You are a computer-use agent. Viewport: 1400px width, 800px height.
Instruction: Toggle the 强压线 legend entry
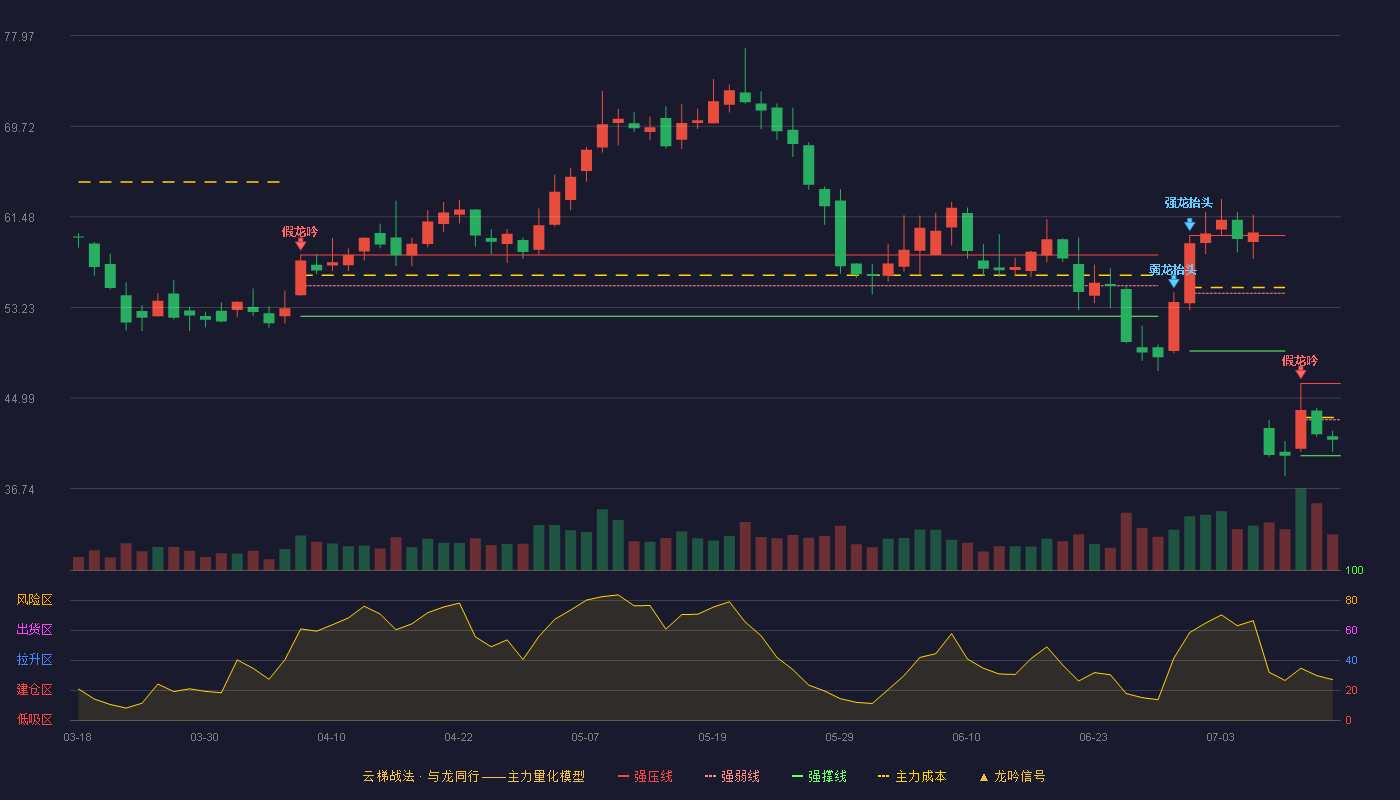(x=645, y=777)
